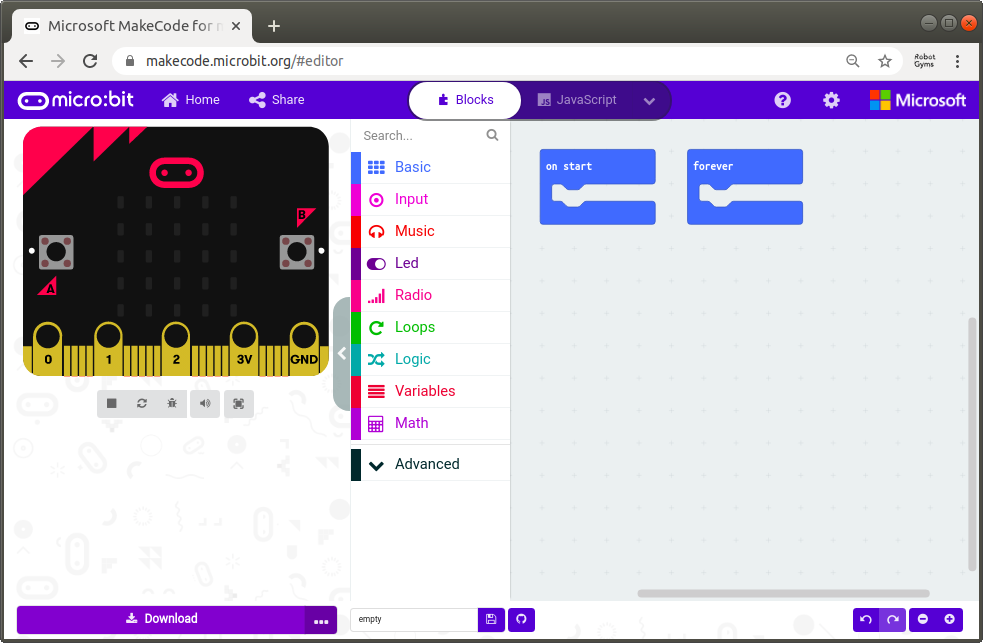Create GitHub repository
This screenshot has height=643, width=983.
coord(522,620)
